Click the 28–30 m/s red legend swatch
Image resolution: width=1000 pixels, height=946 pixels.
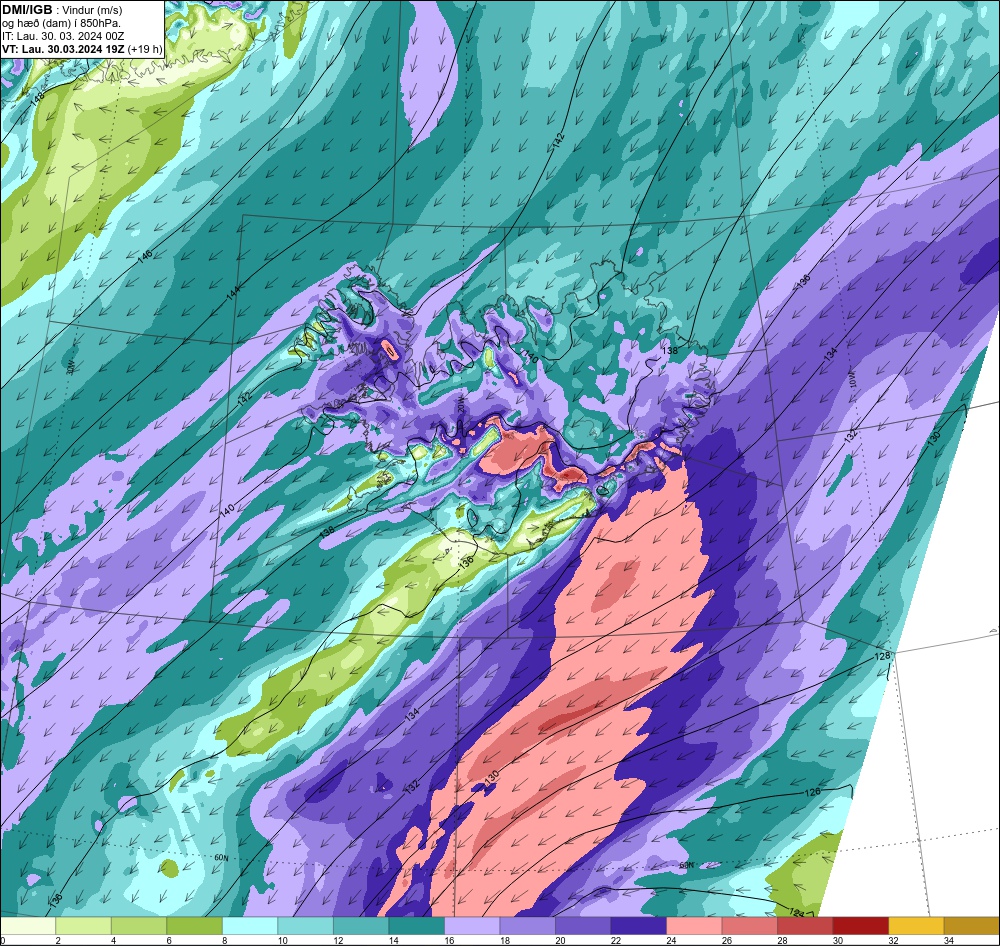point(805,926)
